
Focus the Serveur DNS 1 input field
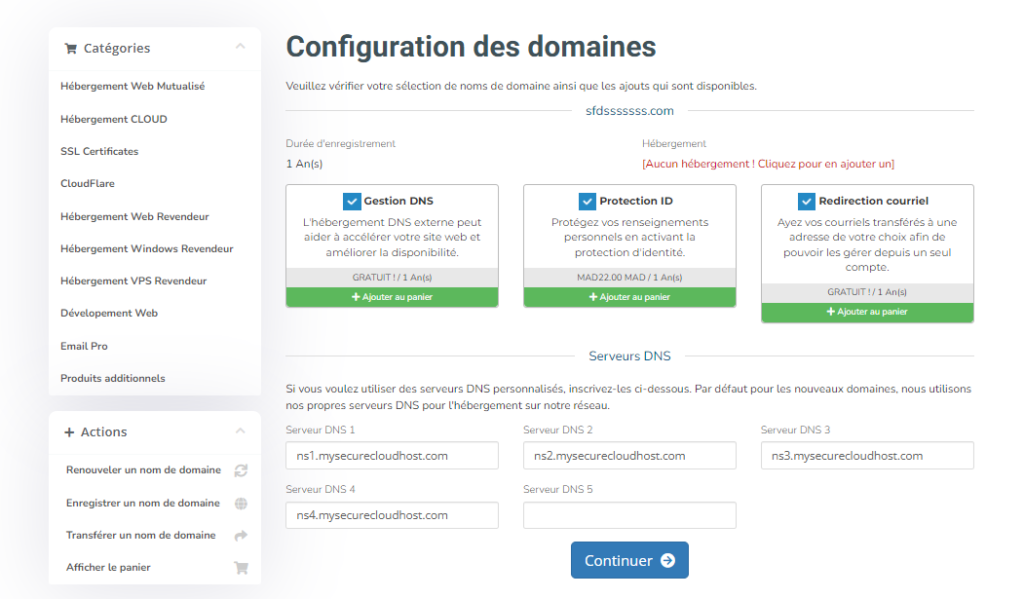pyautogui.click(x=392, y=456)
